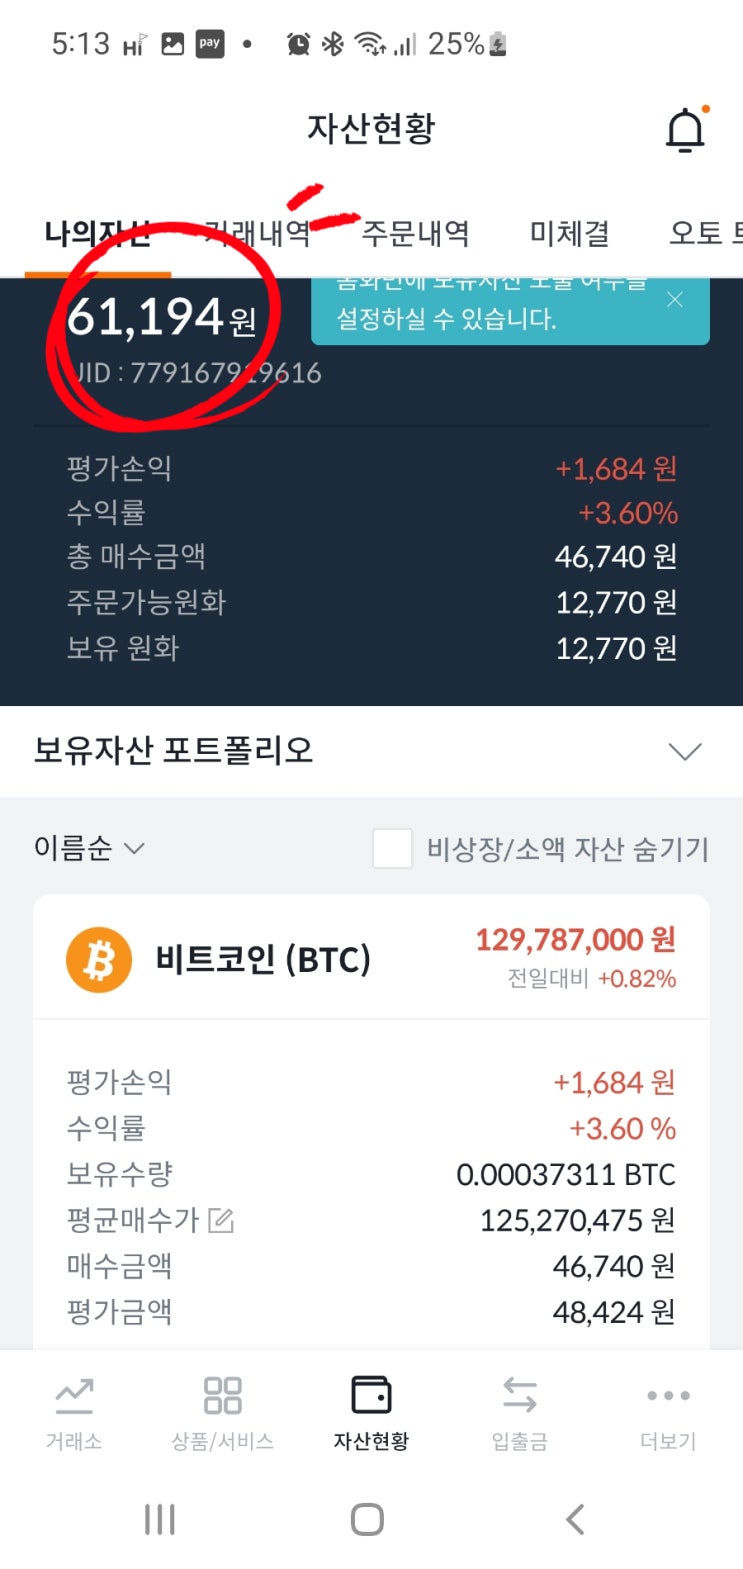Open 이름순 sort dropdown
743x1569 pixels.
[89, 849]
